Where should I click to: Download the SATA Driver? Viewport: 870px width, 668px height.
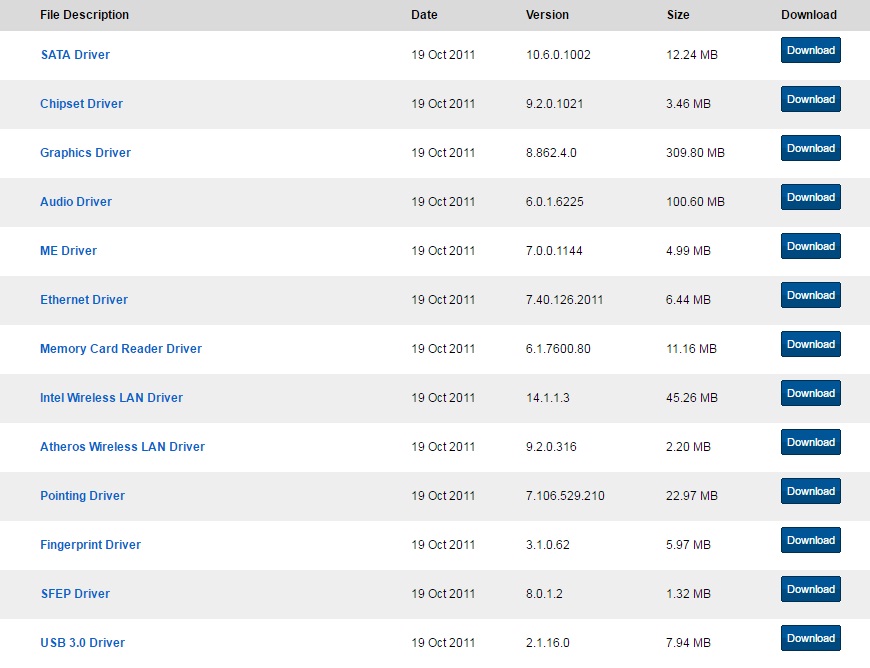tap(811, 50)
